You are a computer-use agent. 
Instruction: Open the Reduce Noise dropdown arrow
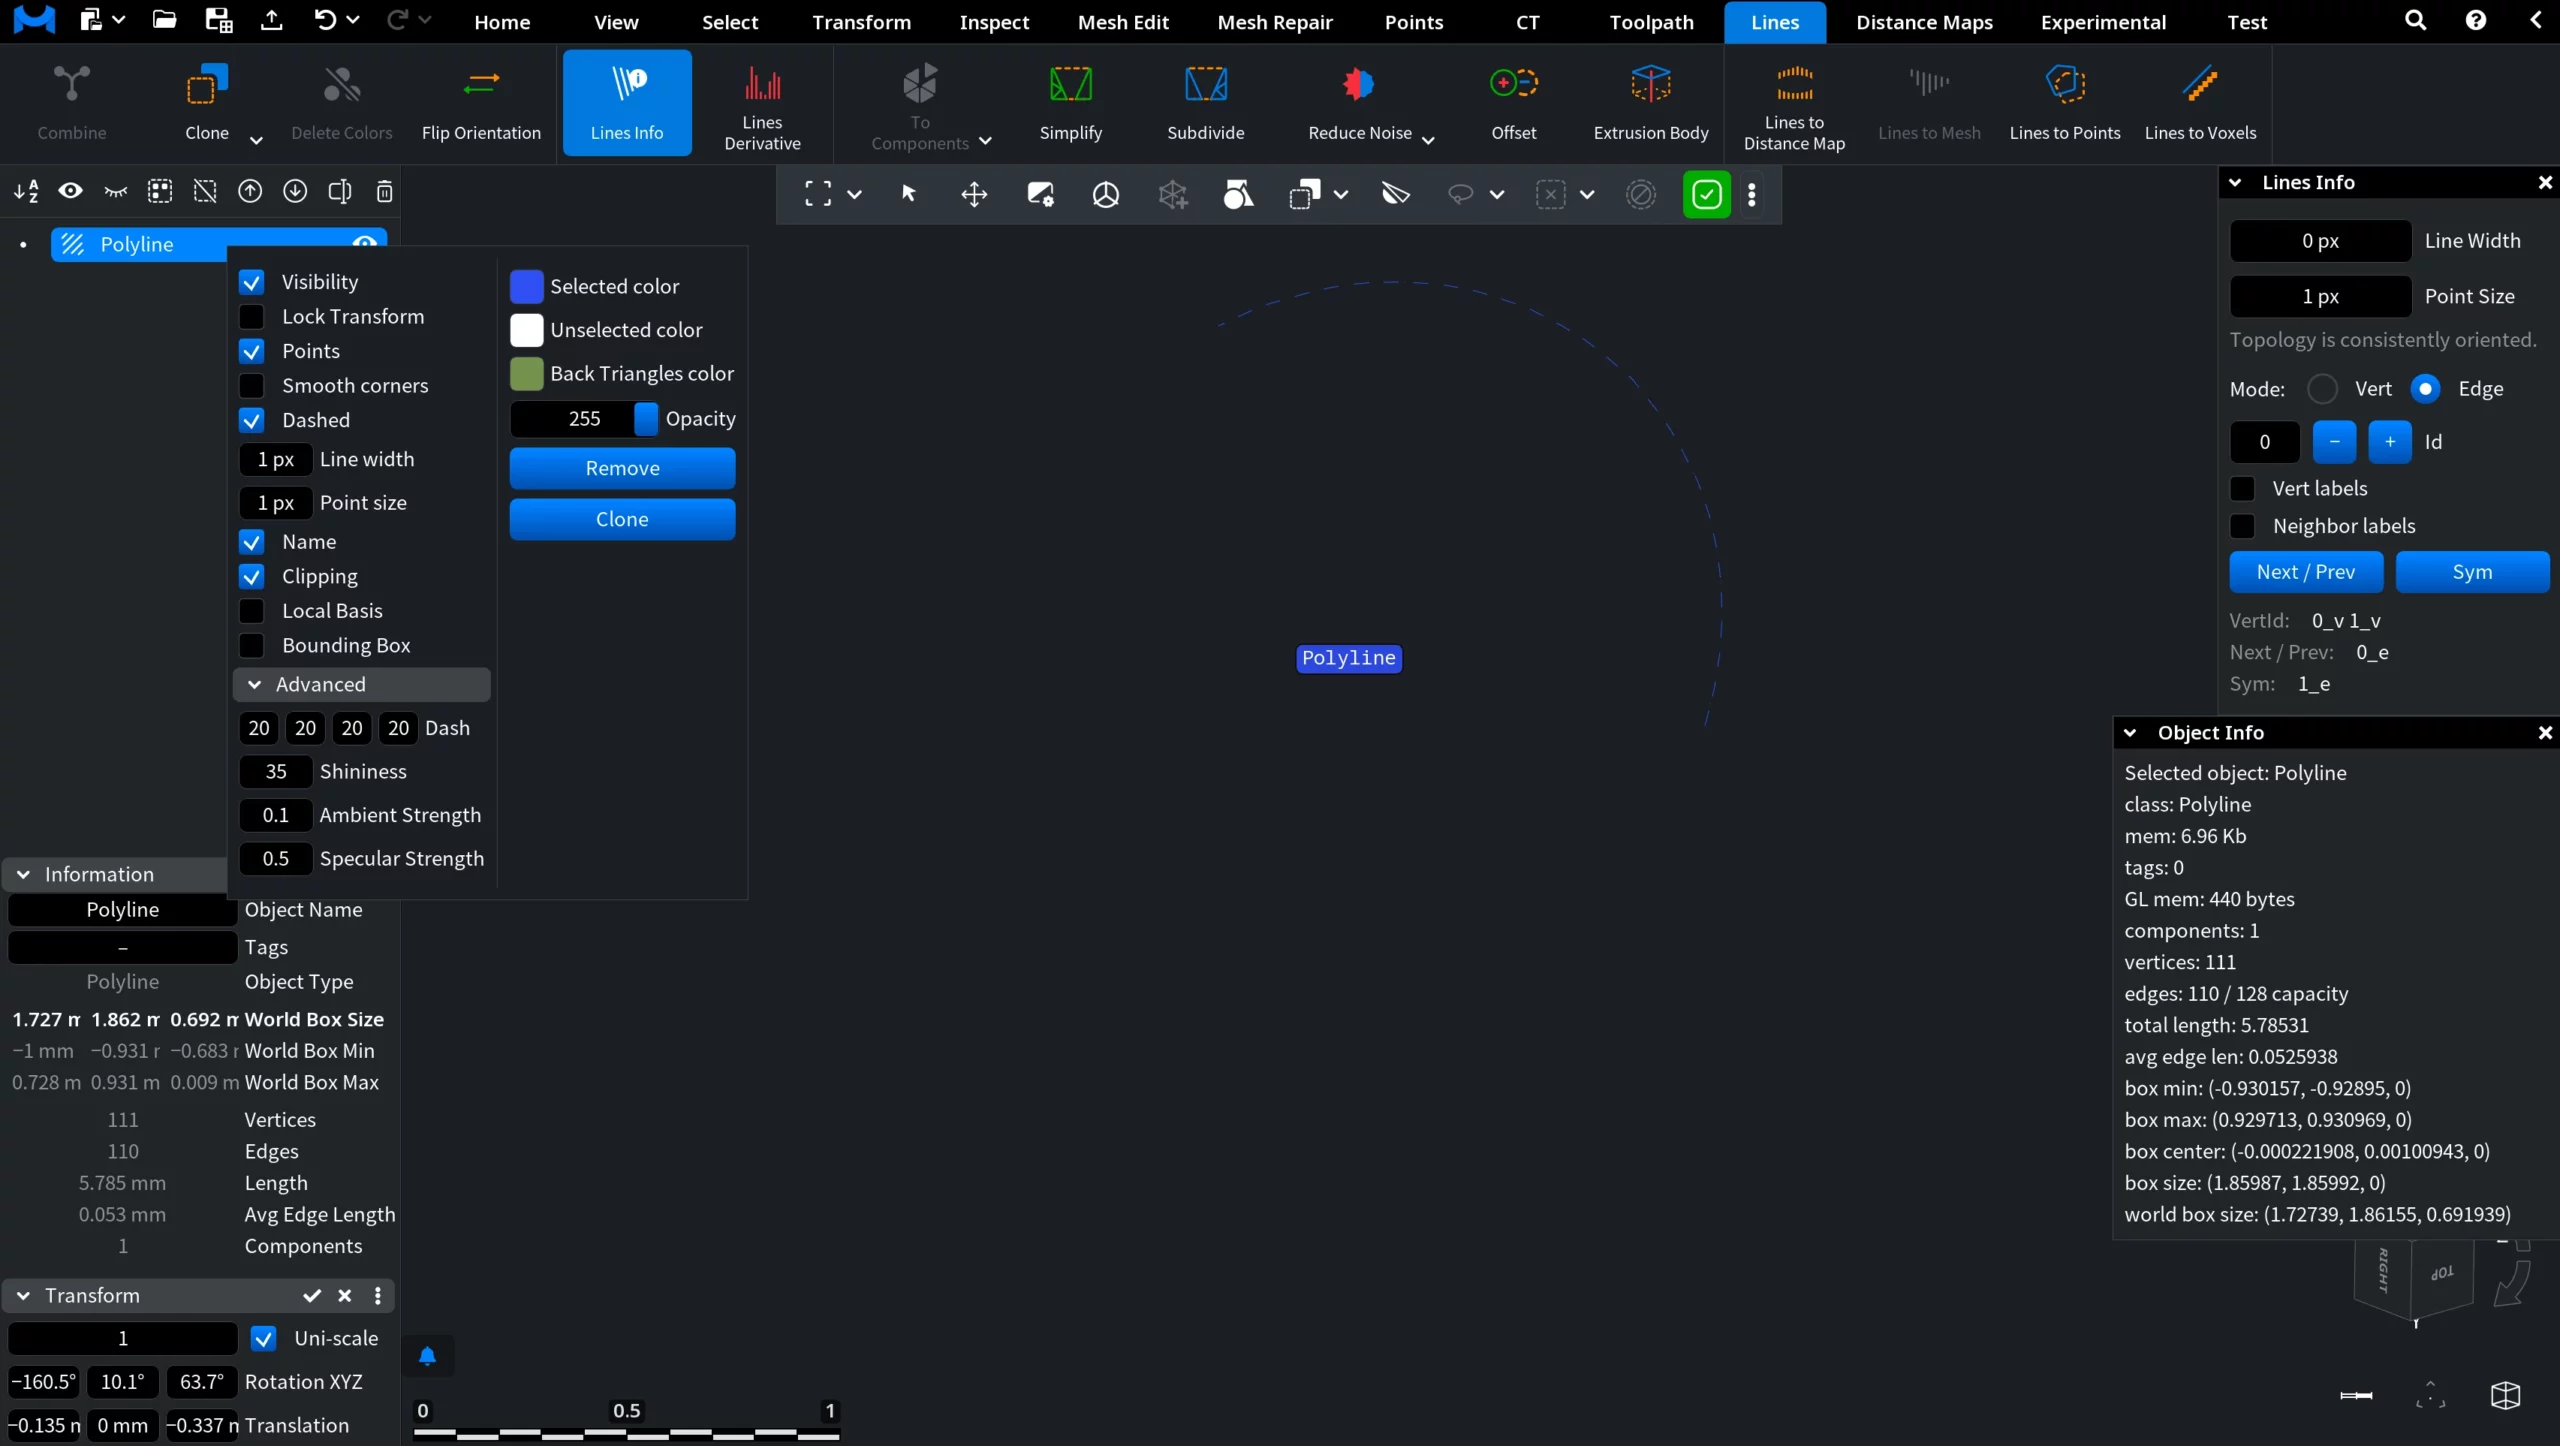[1428, 141]
